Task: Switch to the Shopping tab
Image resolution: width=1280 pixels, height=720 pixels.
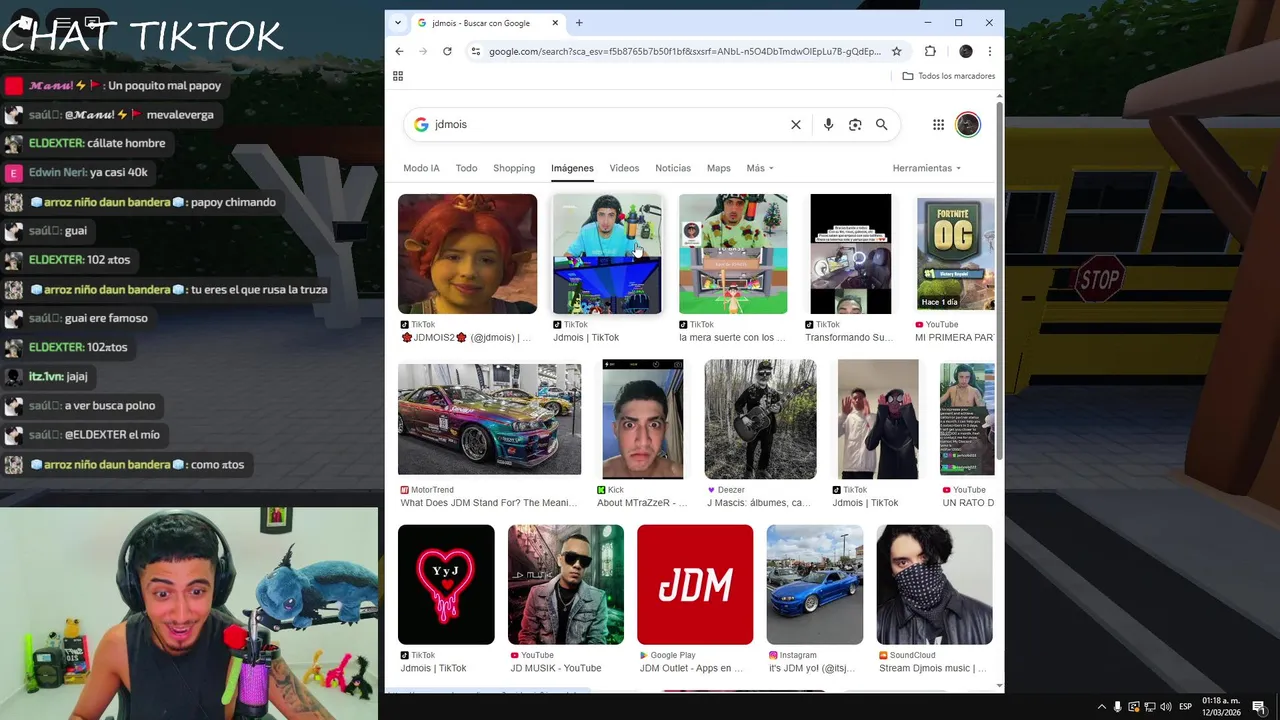Action: (x=514, y=168)
